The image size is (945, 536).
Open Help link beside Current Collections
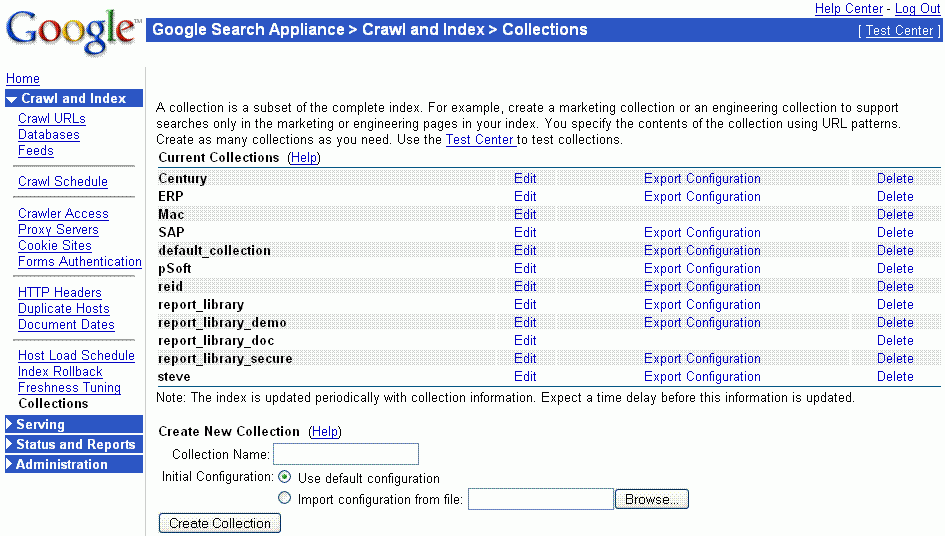[304, 157]
